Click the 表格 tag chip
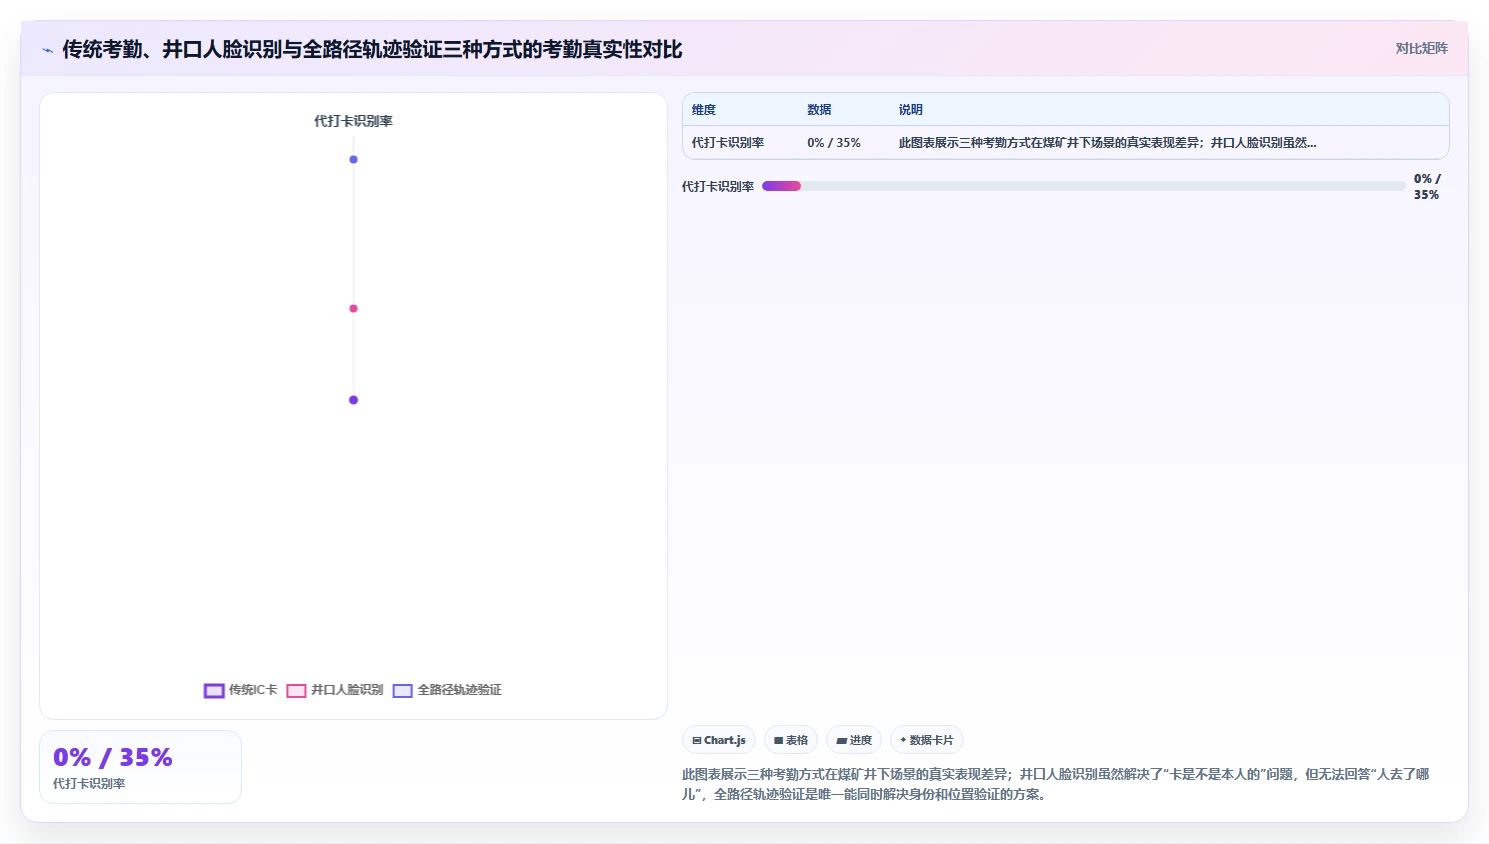Image resolution: width=1489 pixels, height=844 pixels. (x=791, y=740)
